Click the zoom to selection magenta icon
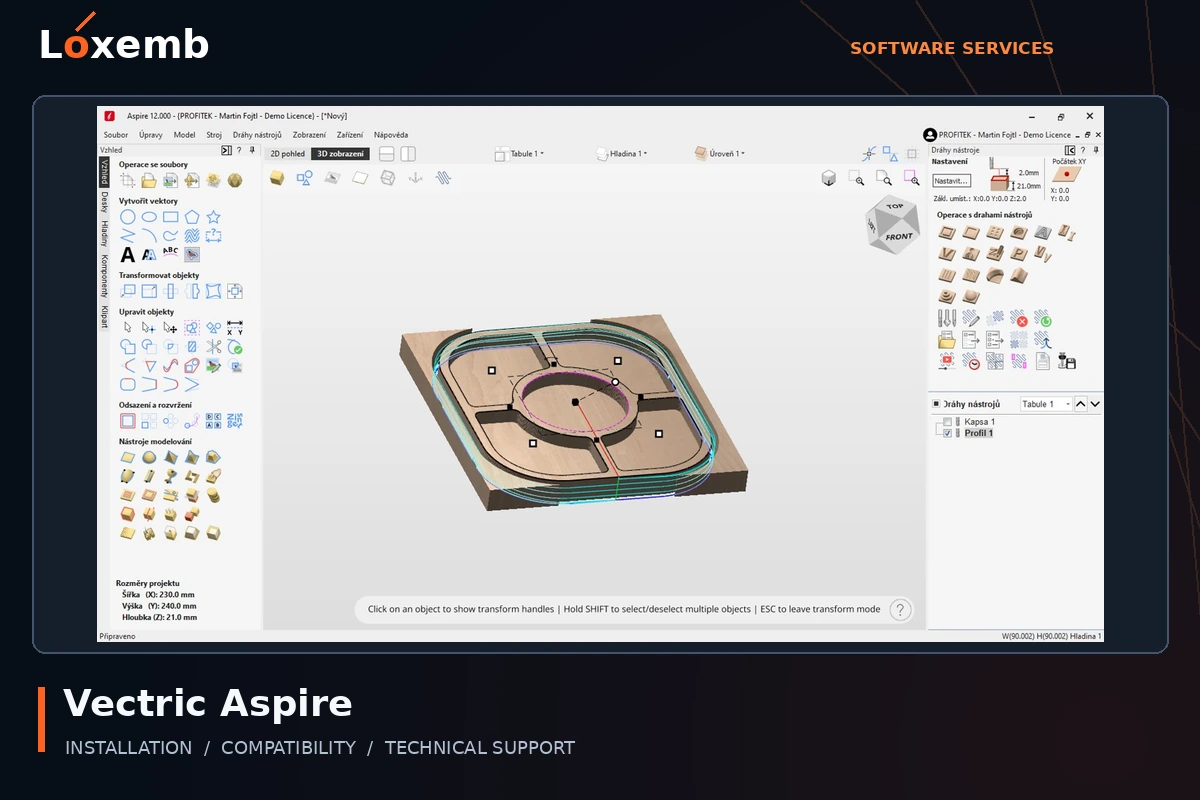Screen dimensions: 1200x800 click(x=911, y=177)
